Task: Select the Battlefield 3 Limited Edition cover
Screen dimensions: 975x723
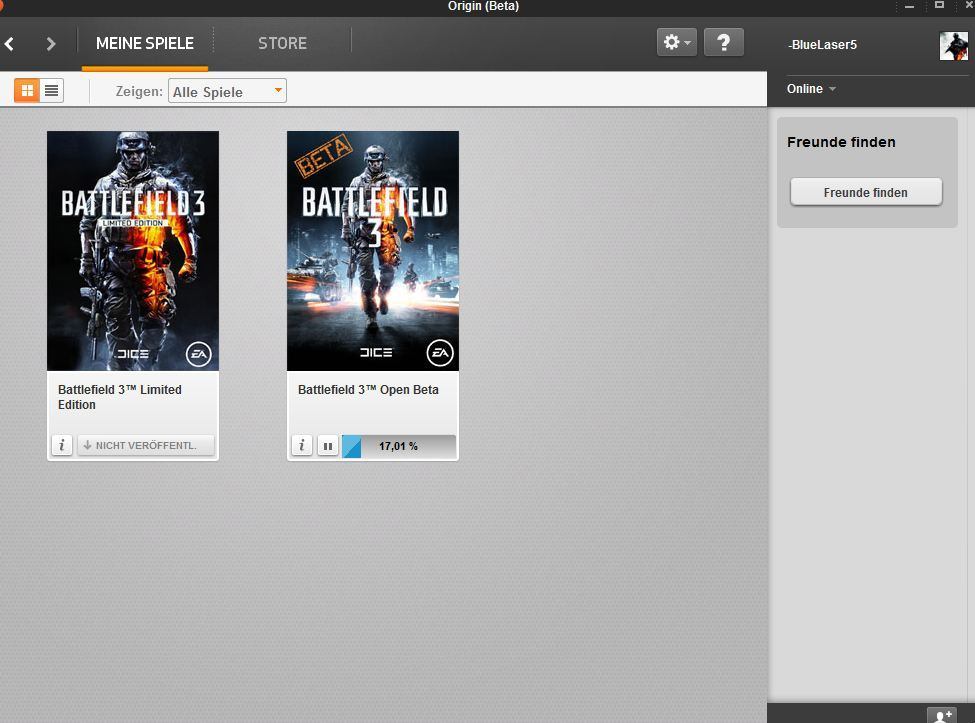Action: [133, 251]
